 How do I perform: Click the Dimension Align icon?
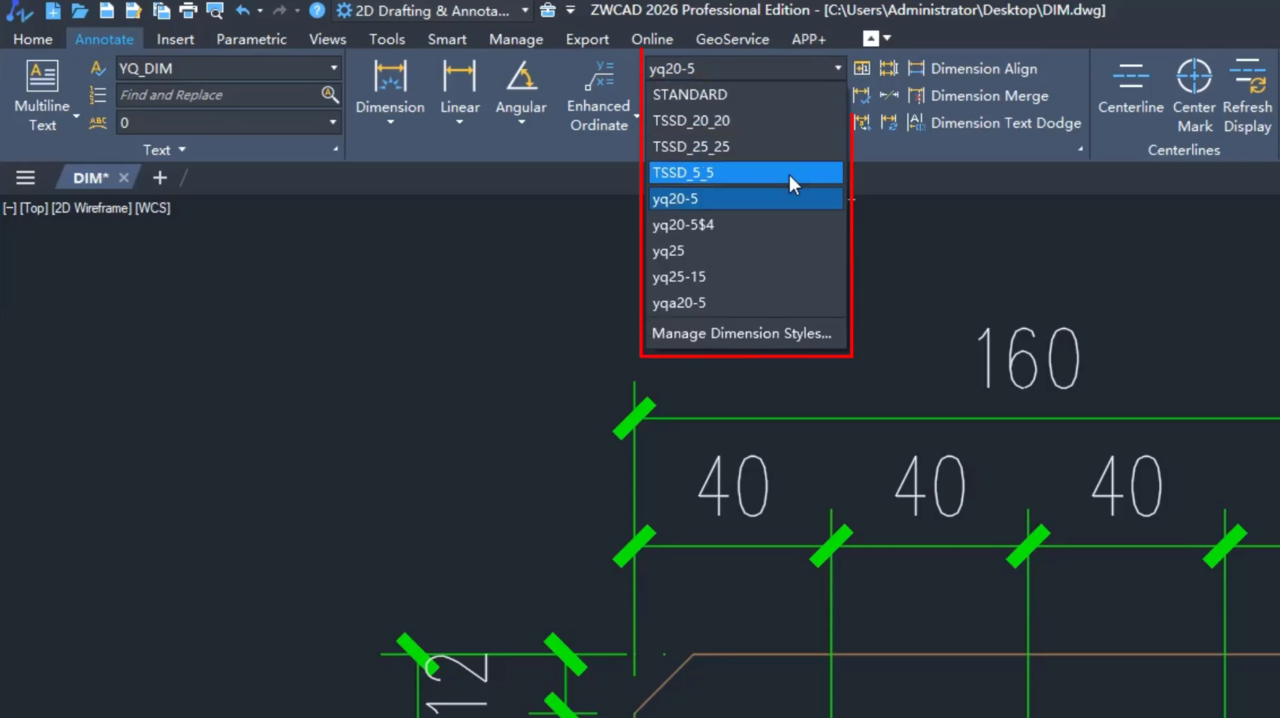[x=916, y=69]
